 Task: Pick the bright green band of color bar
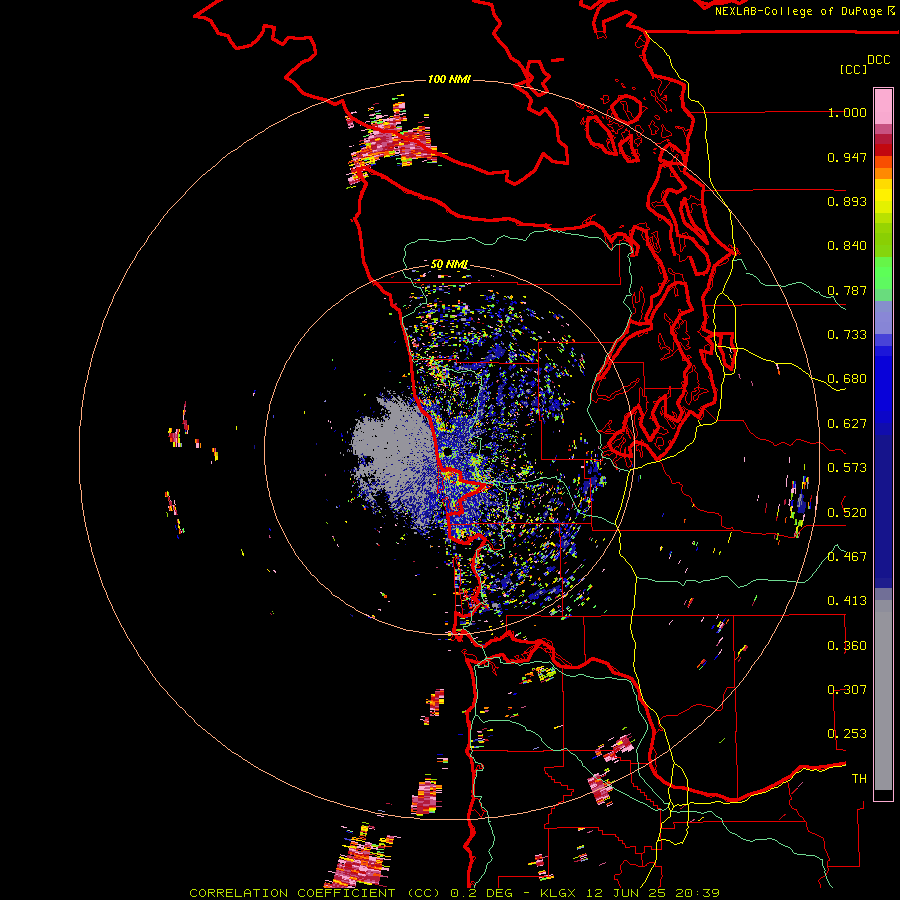pos(883,273)
